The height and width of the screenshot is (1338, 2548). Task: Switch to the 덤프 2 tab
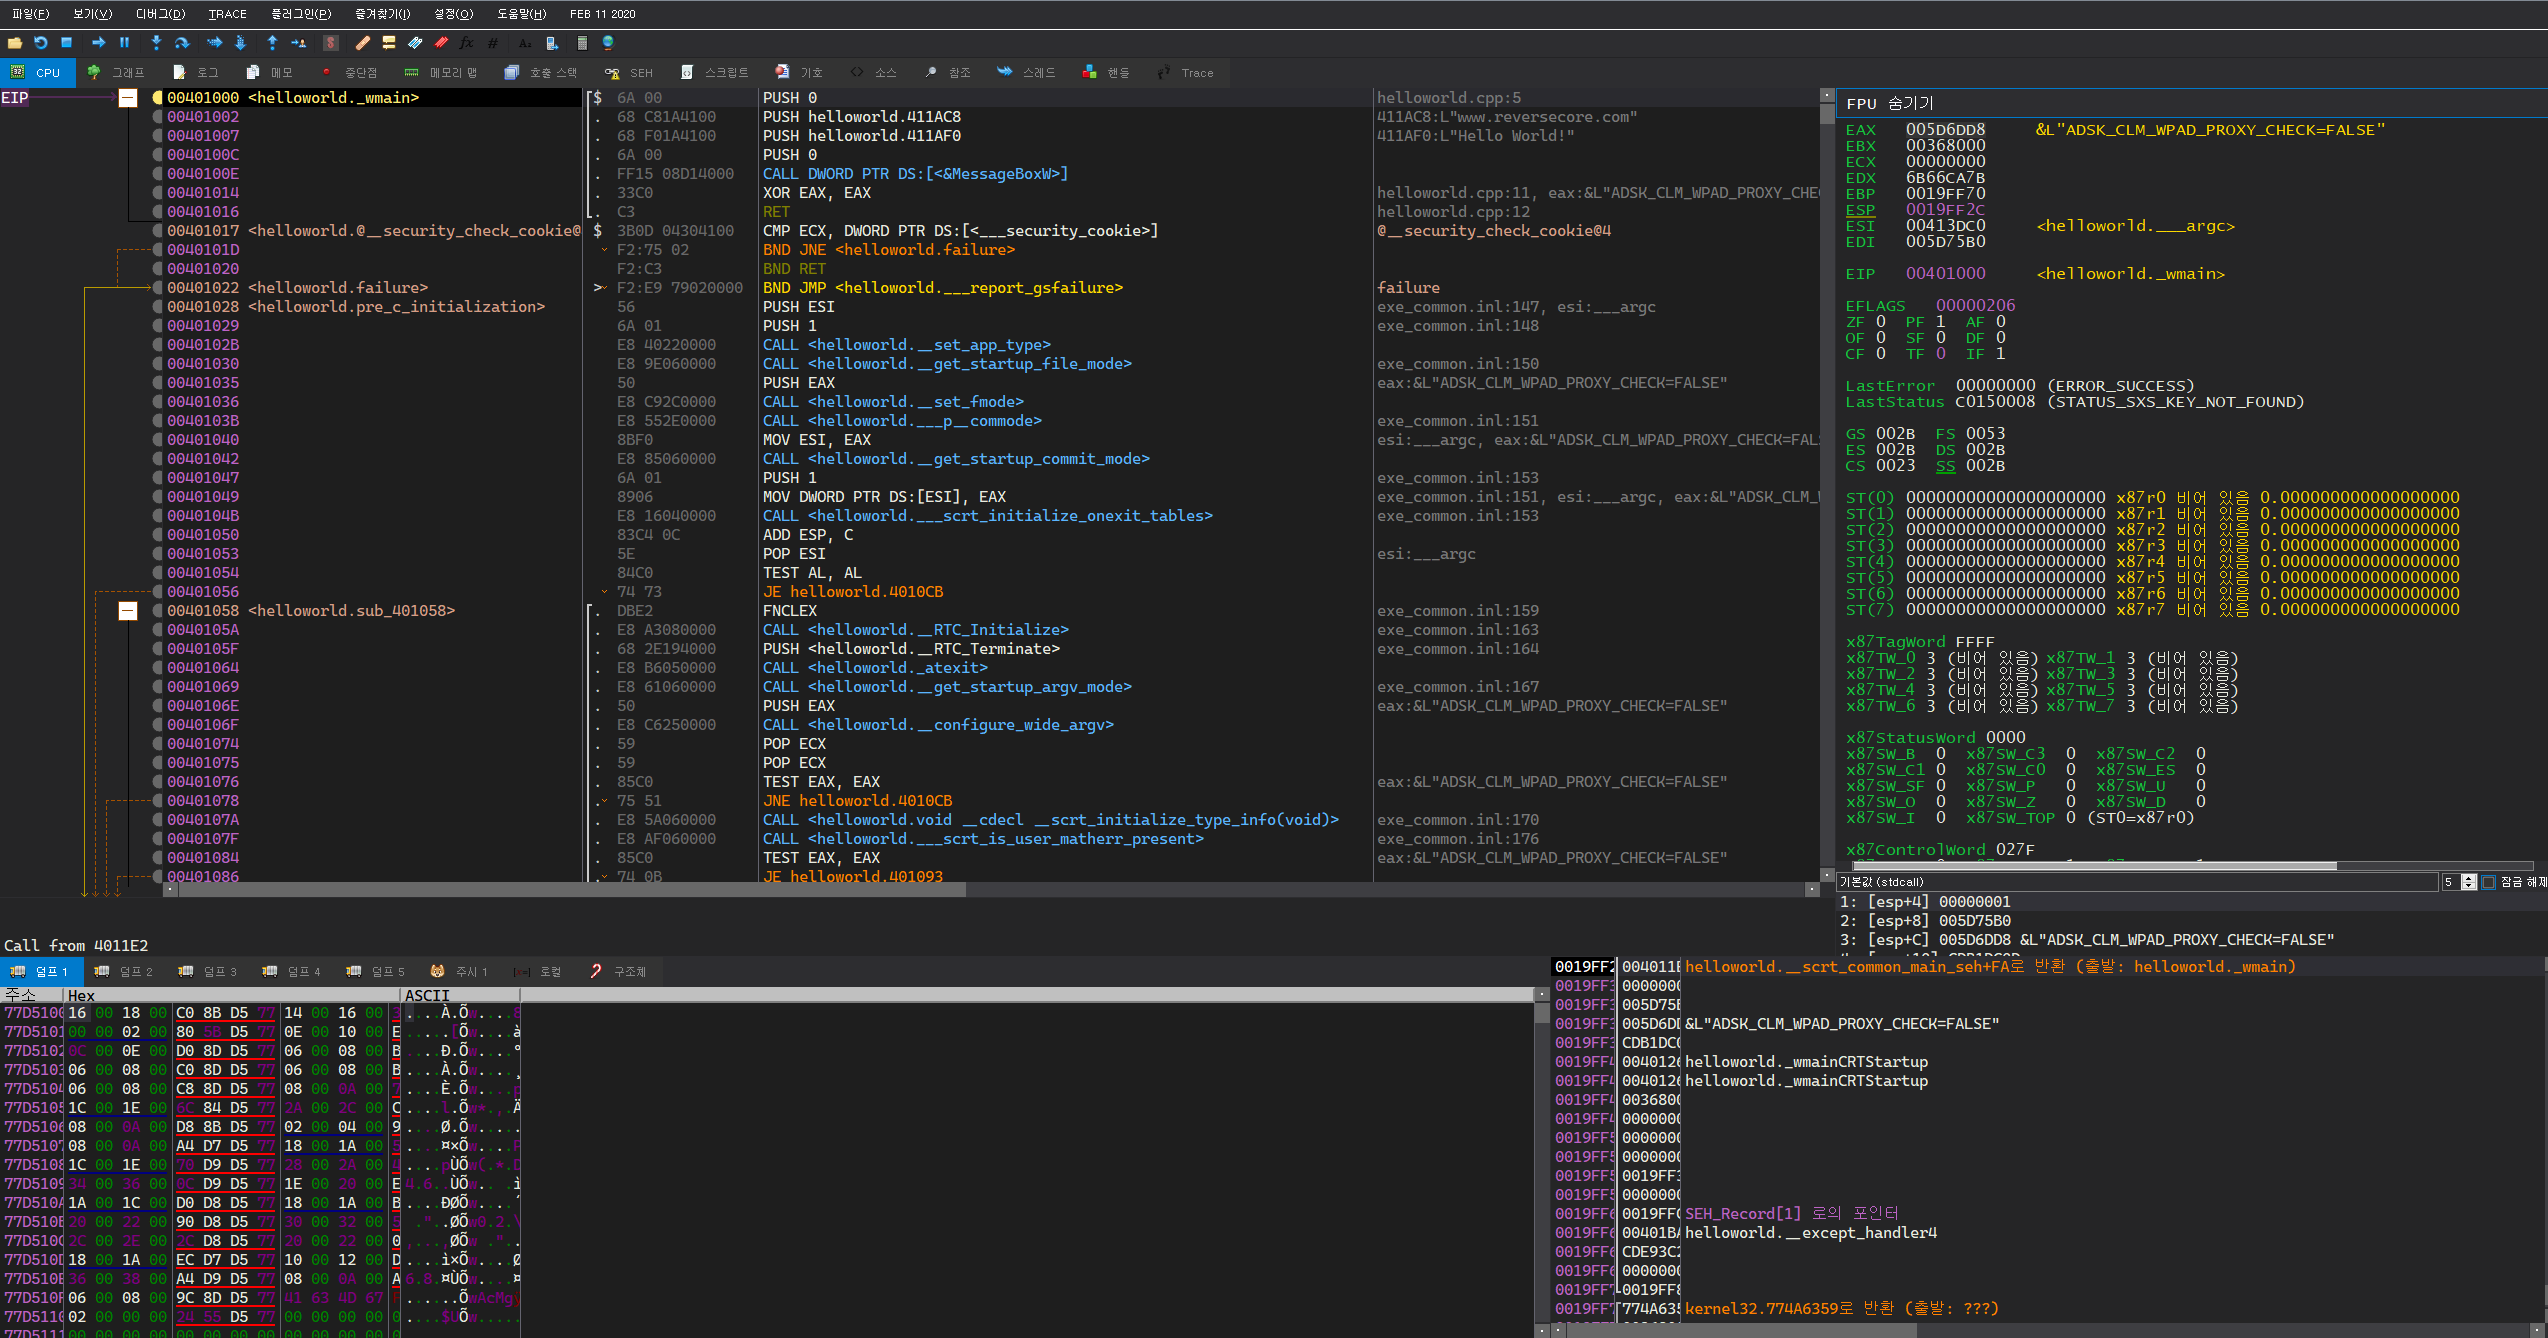(x=123, y=972)
